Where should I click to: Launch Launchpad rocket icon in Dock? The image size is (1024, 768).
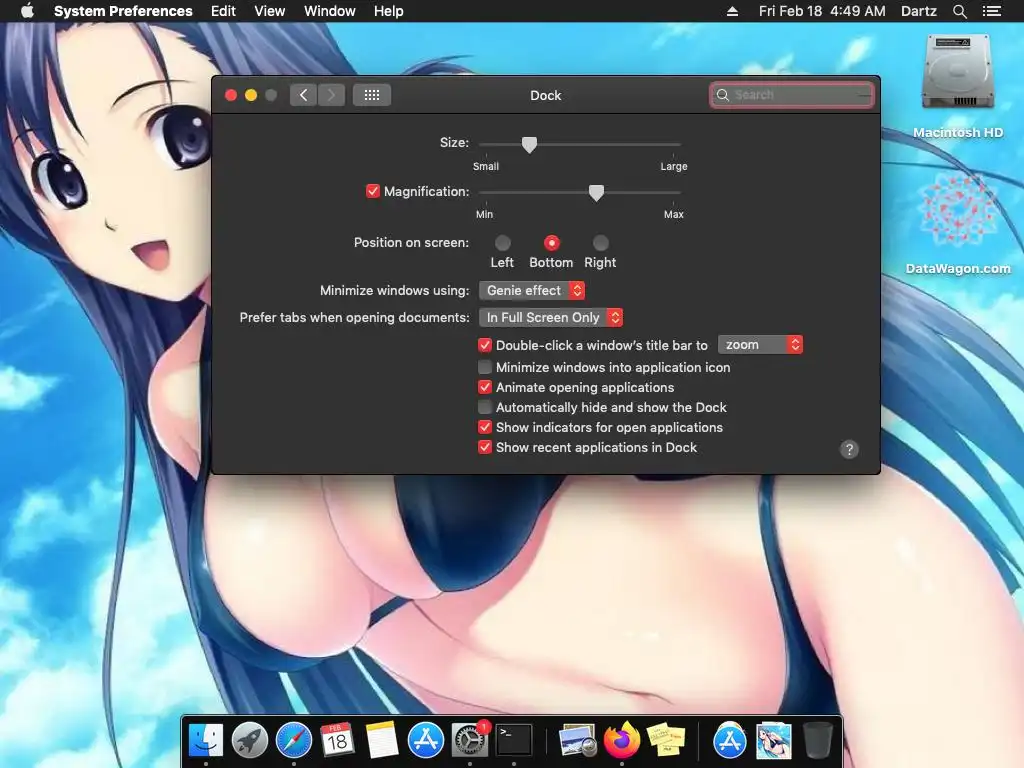point(249,741)
